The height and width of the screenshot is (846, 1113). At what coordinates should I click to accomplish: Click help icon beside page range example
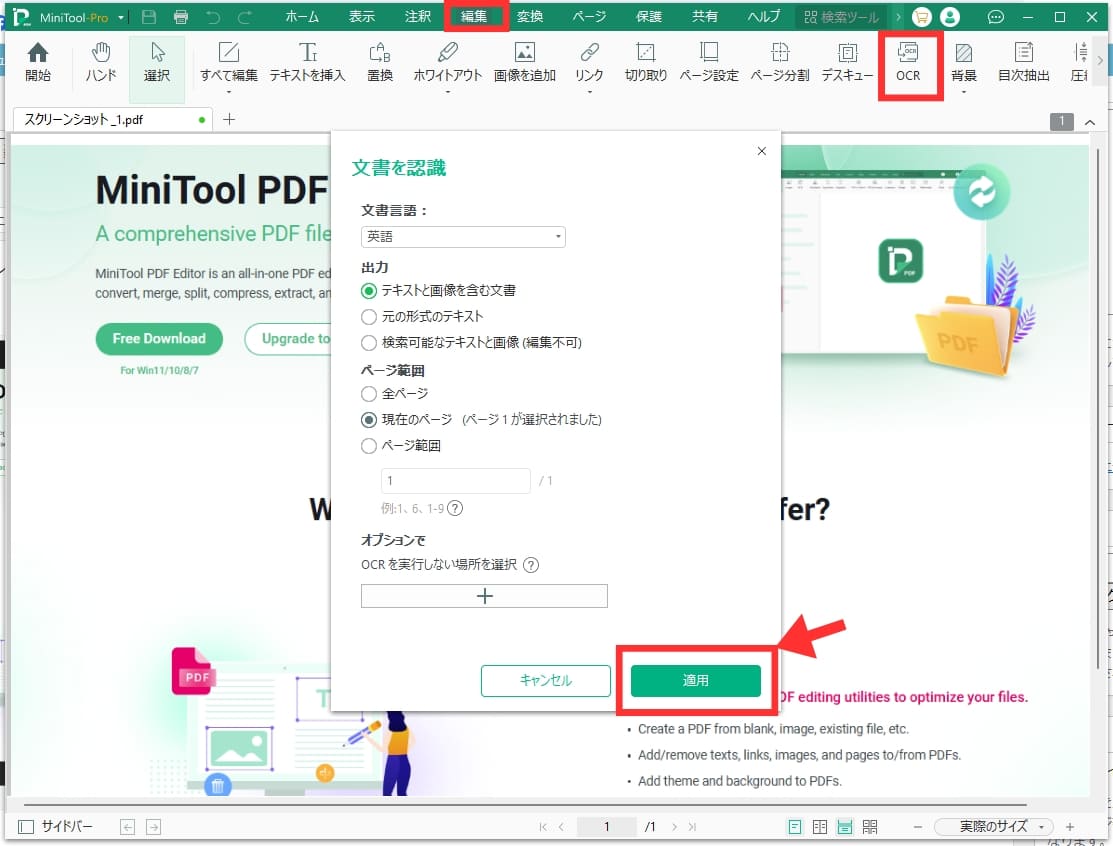[455, 508]
